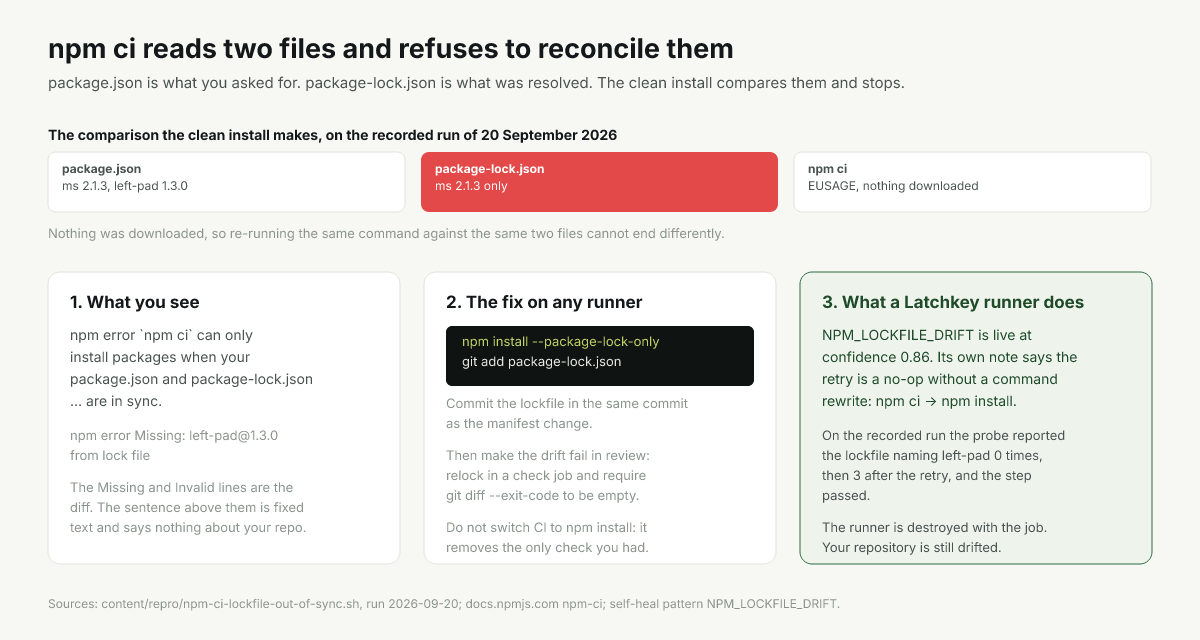This screenshot has width=1200, height=640.
Task: Click 'Do not switch CI to npm install' paragraph
Action: 548,537
